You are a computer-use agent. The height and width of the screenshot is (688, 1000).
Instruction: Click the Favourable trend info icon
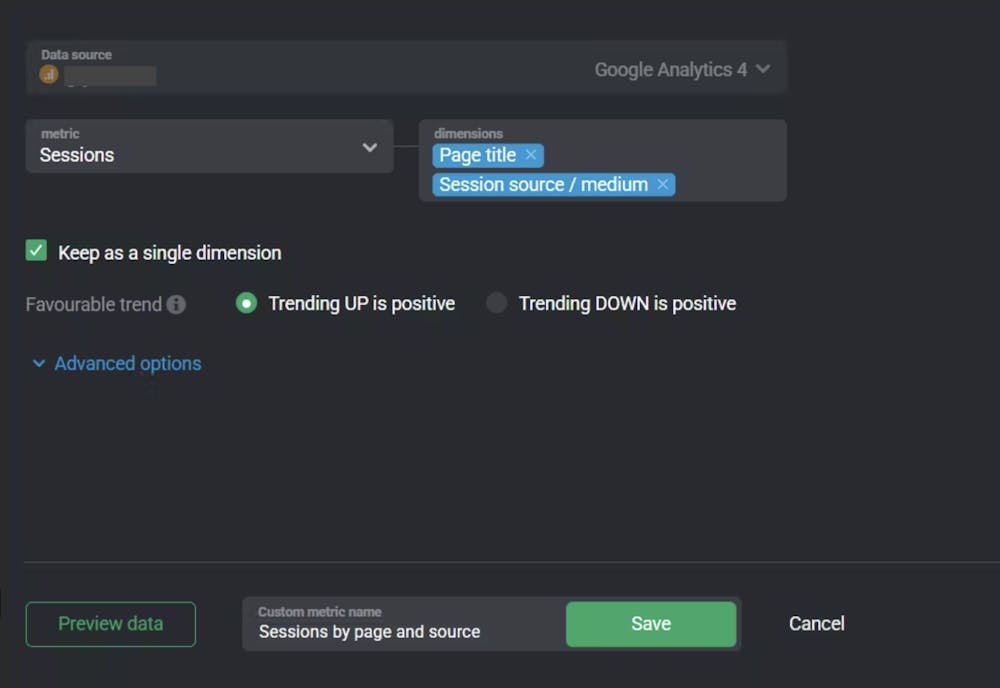pos(179,303)
